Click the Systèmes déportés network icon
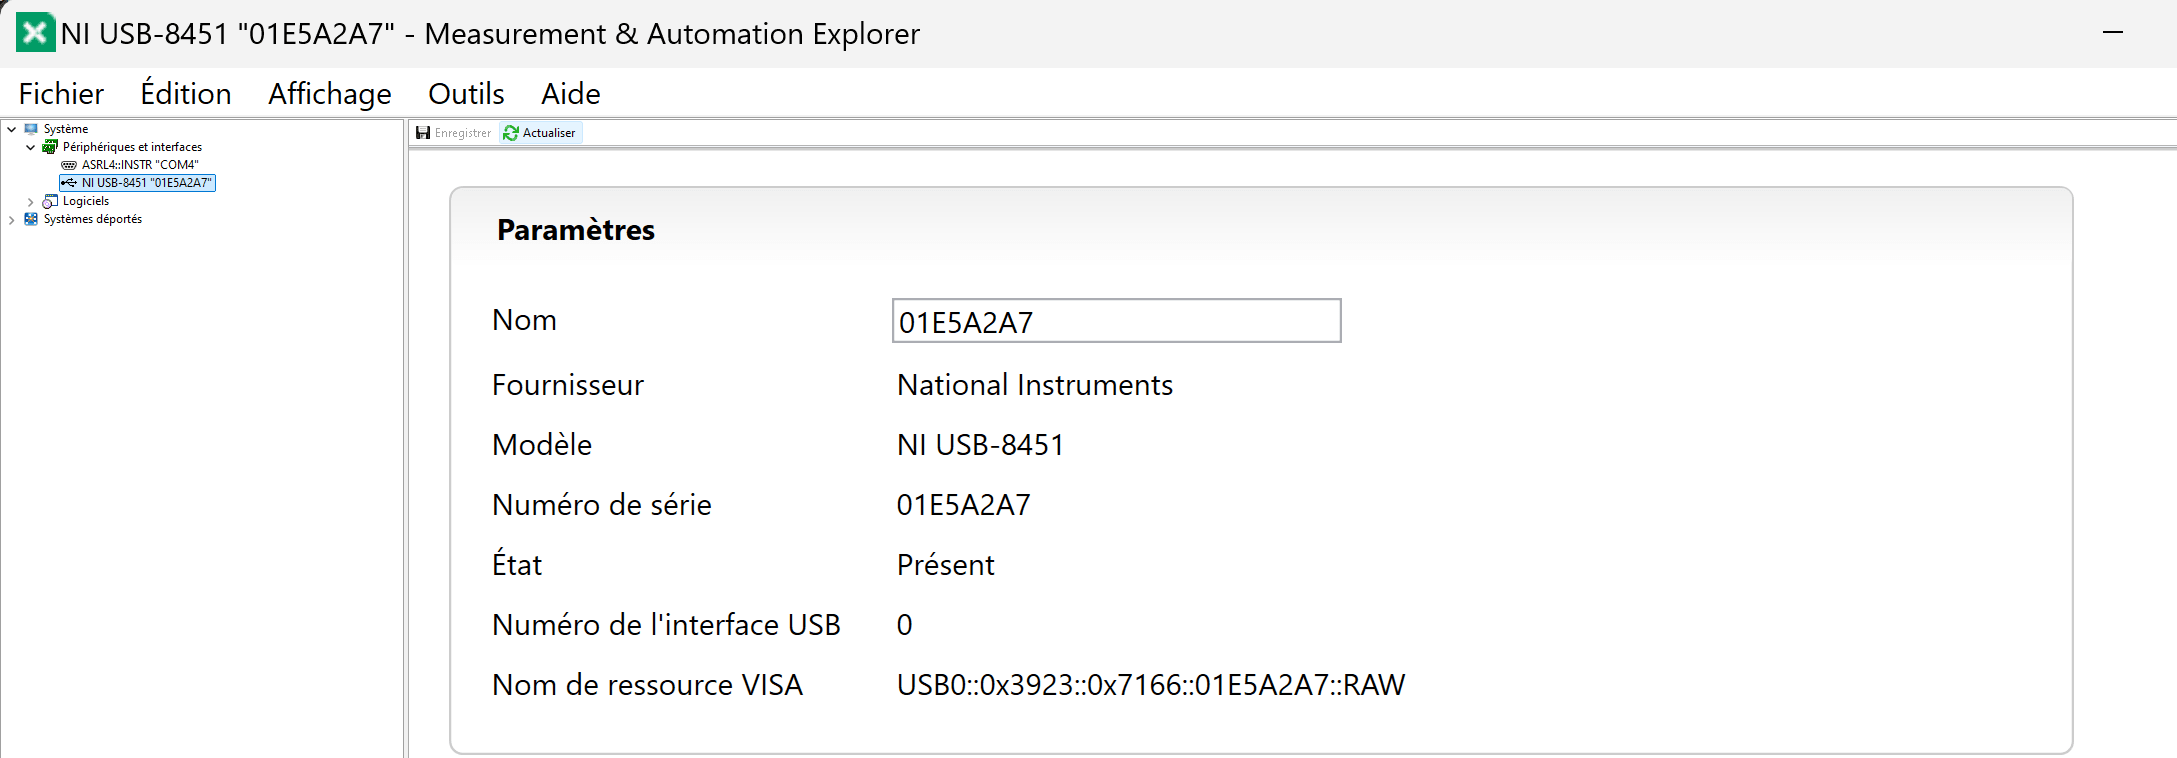Image resolution: width=2177 pixels, height=758 pixels. pyautogui.click(x=31, y=219)
